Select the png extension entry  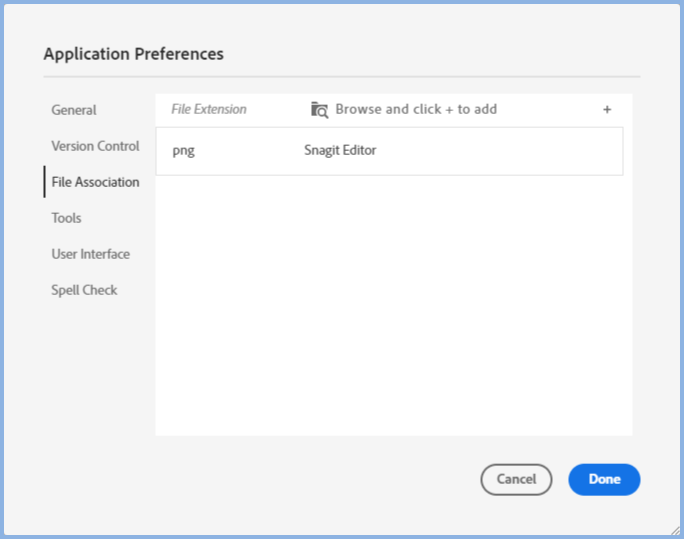183,151
